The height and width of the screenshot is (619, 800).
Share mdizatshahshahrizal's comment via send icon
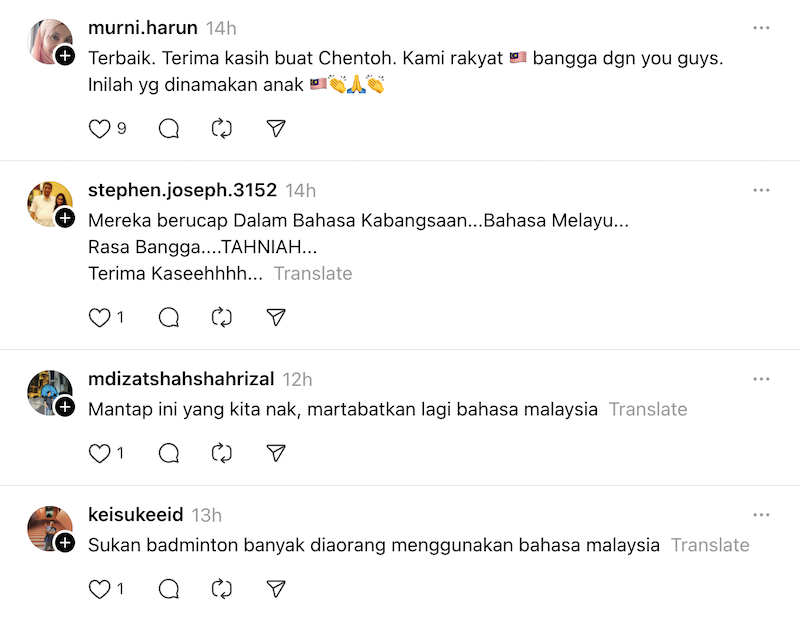click(x=276, y=453)
